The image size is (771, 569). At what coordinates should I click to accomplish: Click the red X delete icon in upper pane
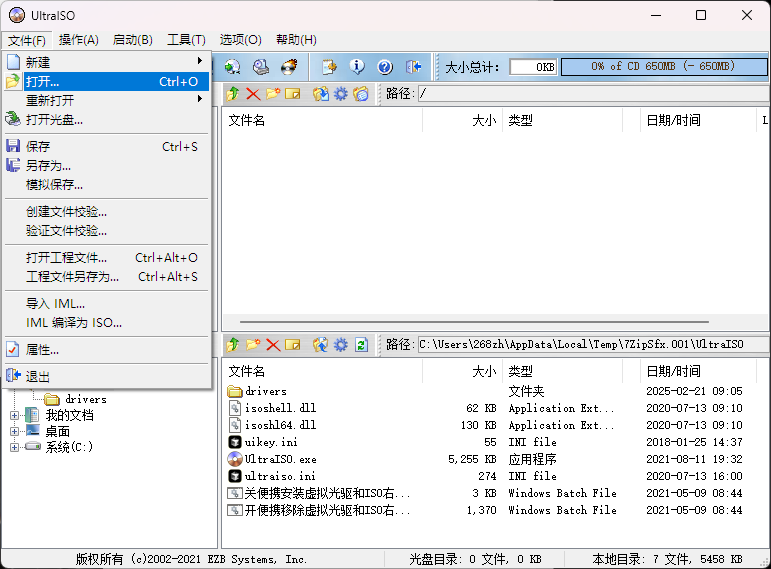point(253,94)
